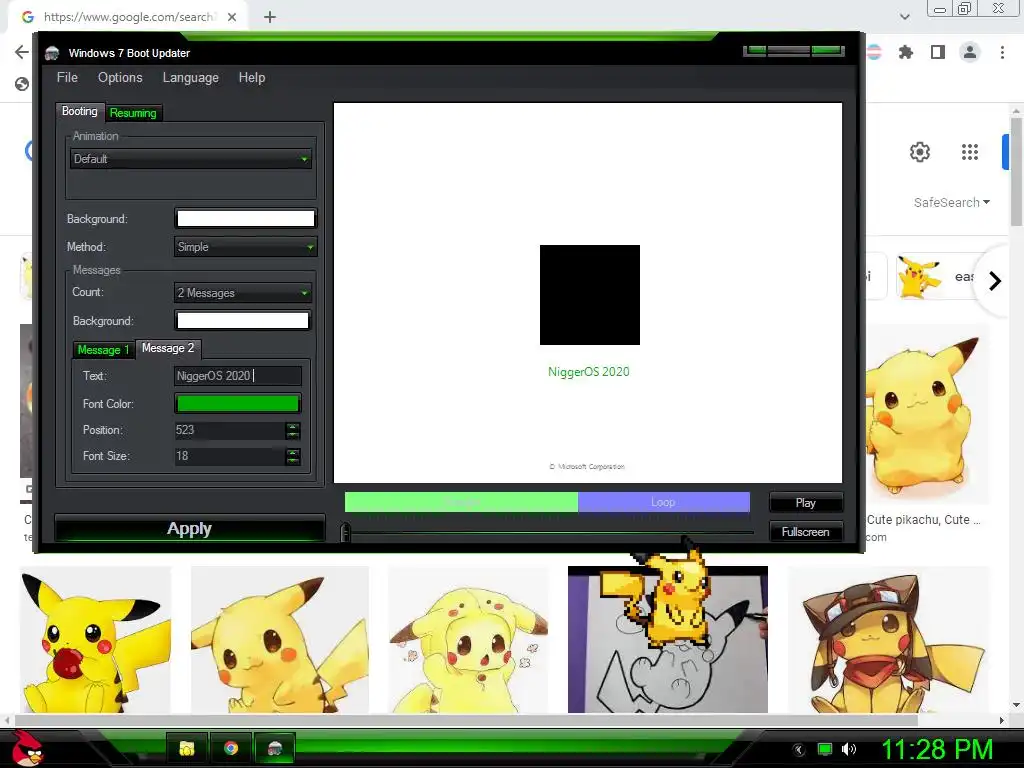Click the purple Loop segment of timeline
This screenshot has width=1024, height=768.
point(664,502)
